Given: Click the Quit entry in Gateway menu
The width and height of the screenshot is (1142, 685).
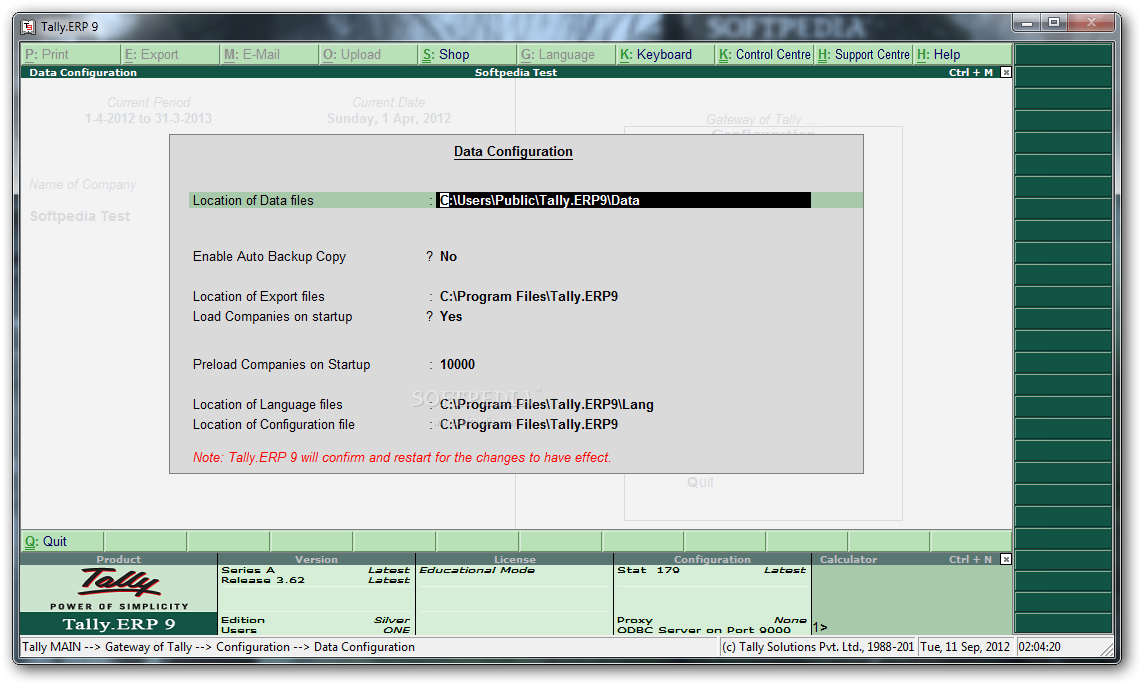Looking at the screenshot, I should click(700, 482).
